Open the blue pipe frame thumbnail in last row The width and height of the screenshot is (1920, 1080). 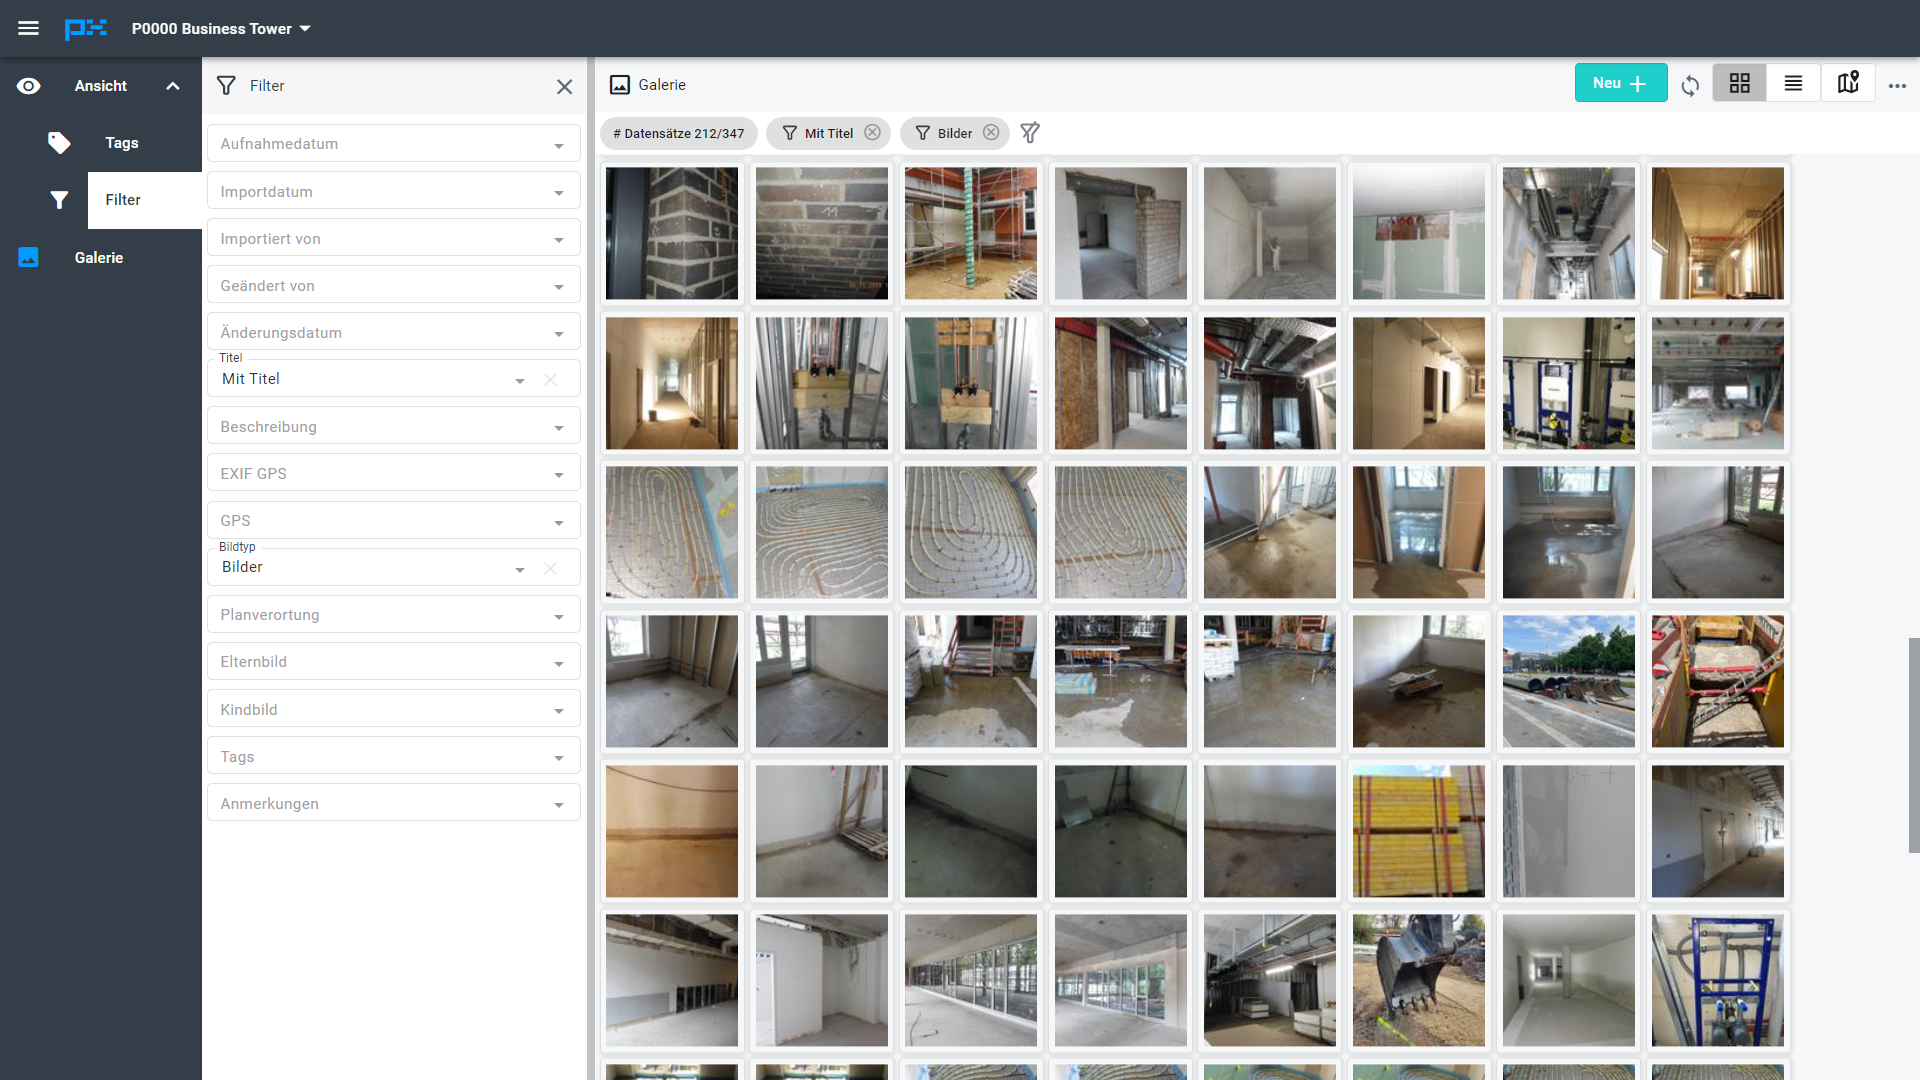(x=1718, y=980)
